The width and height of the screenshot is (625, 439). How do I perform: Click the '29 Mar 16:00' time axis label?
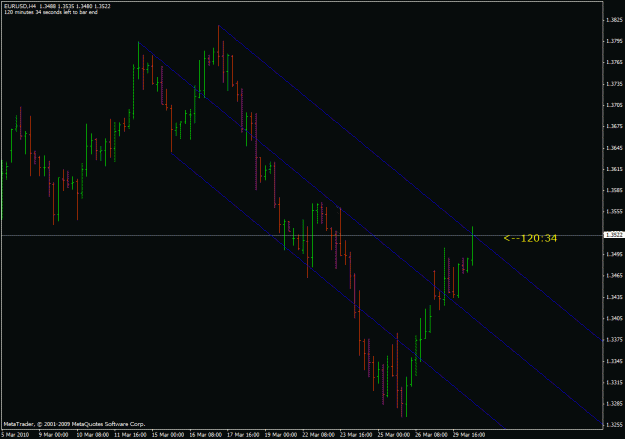pyautogui.click(x=469, y=435)
